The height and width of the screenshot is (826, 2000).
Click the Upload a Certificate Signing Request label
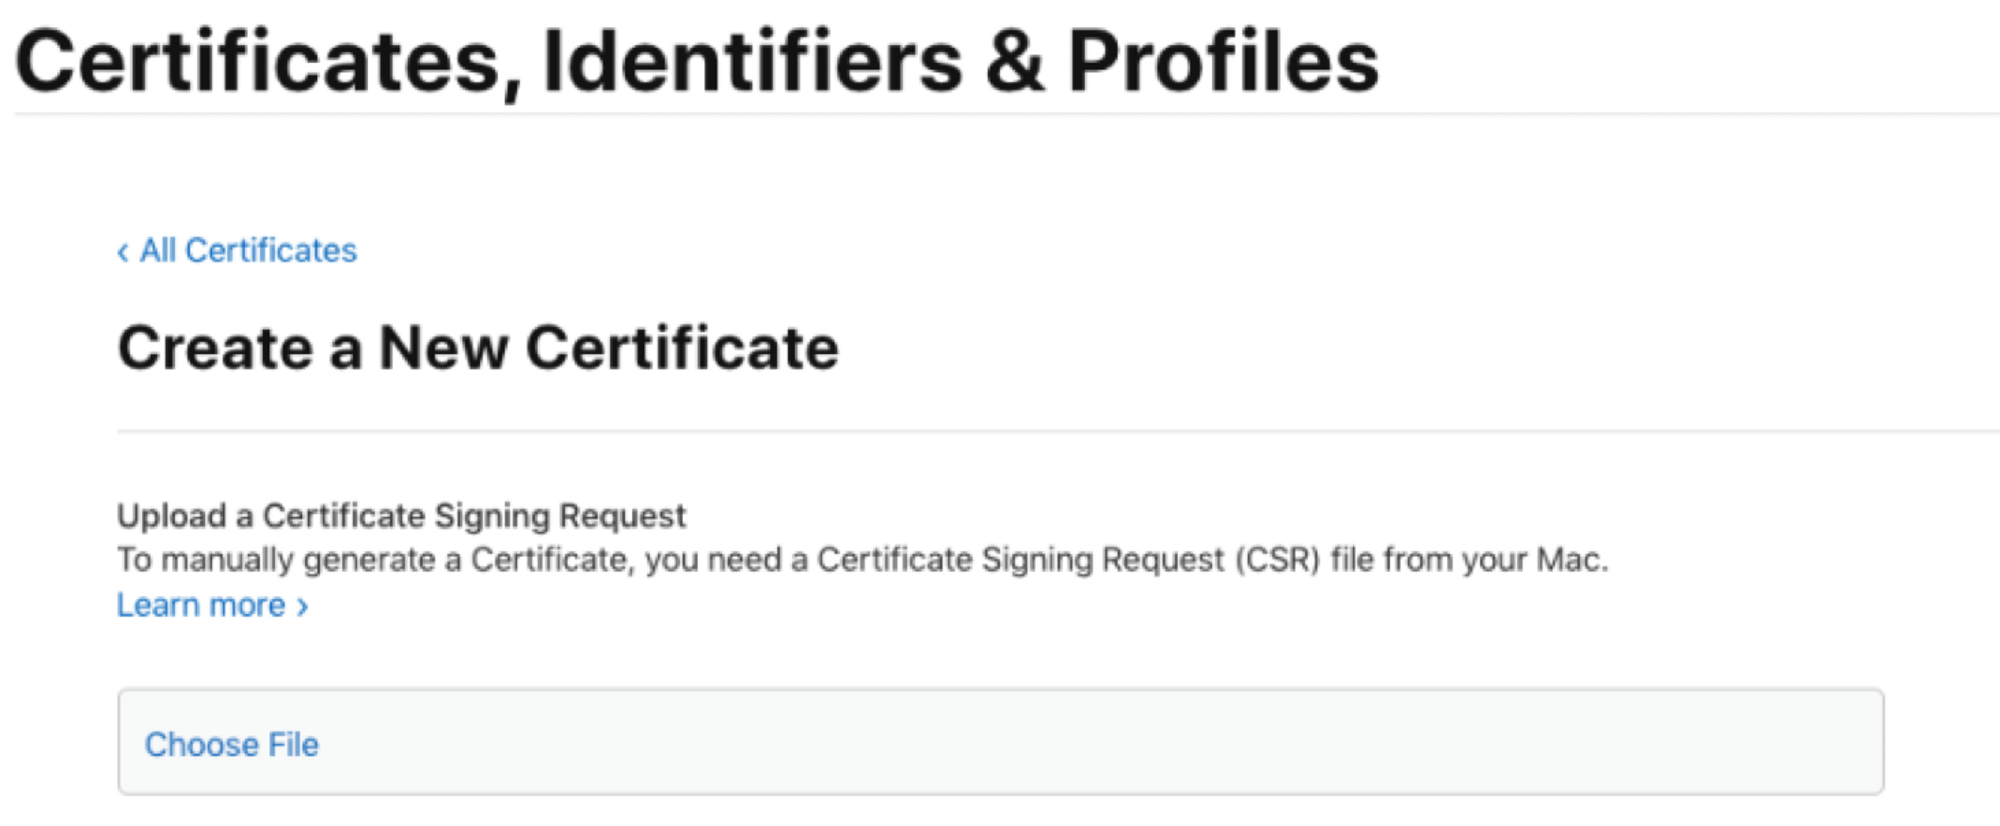(401, 516)
